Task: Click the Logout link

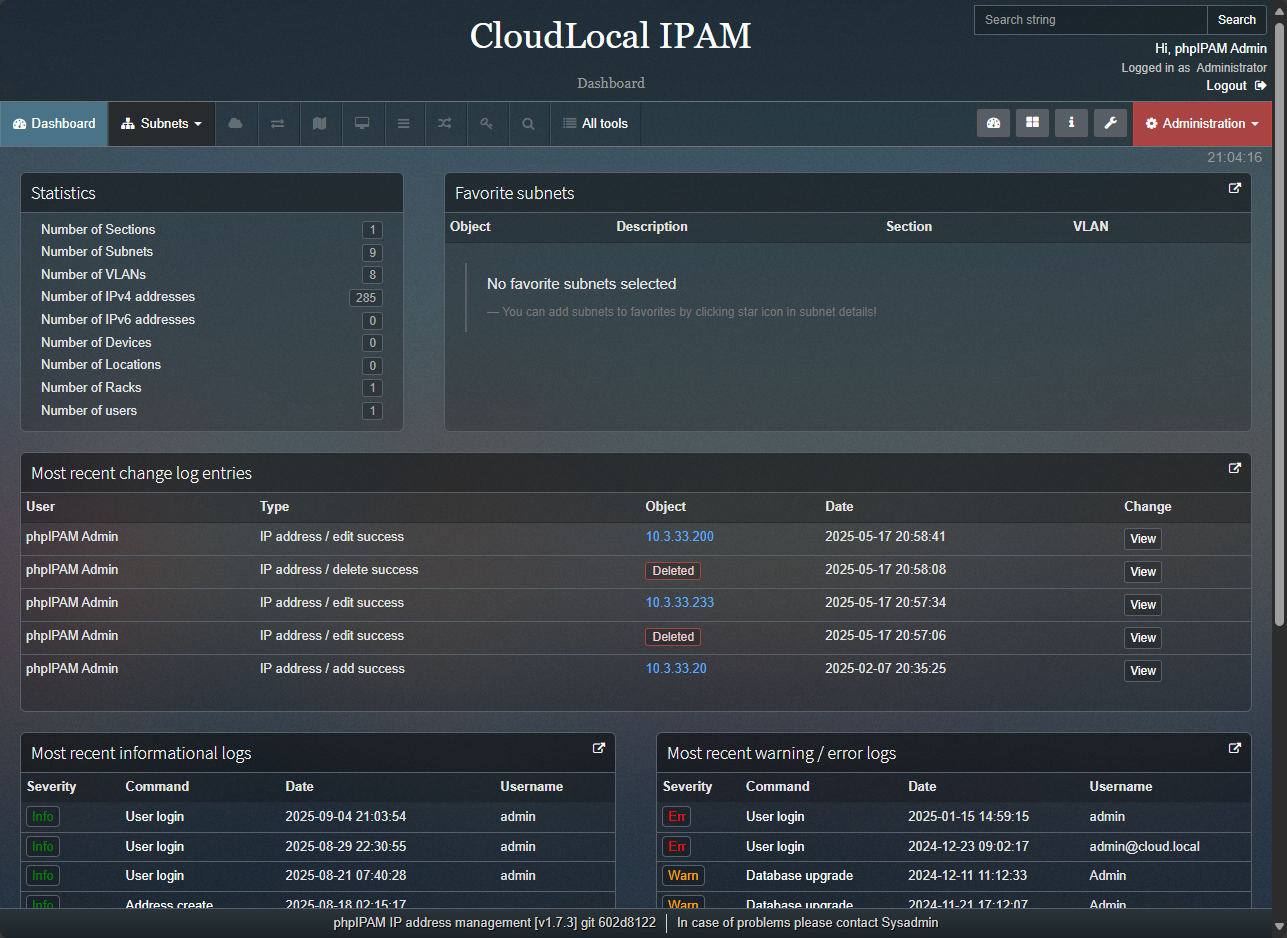Action: coord(1226,86)
